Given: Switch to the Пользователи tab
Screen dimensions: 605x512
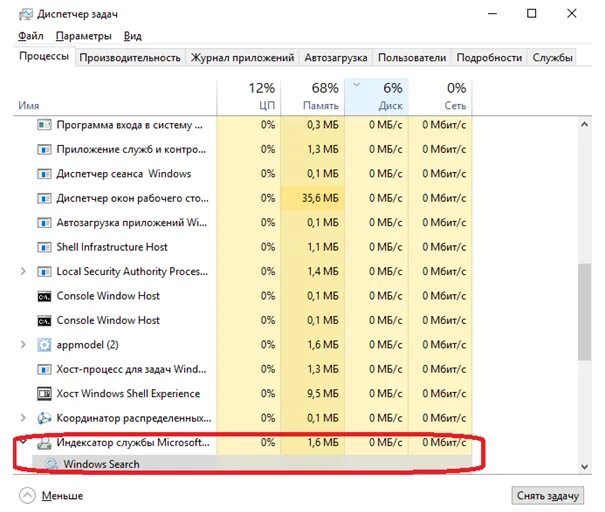Looking at the screenshot, I should coord(412,57).
